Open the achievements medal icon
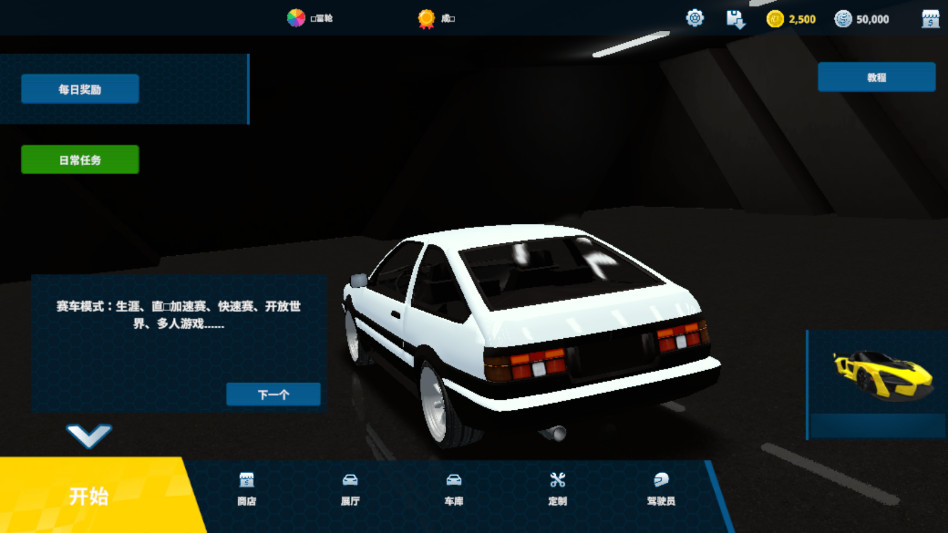 click(x=426, y=19)
